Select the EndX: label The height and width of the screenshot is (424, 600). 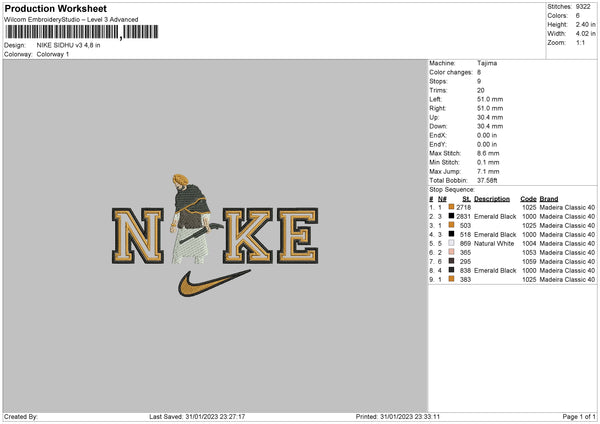tap(438, 135)
